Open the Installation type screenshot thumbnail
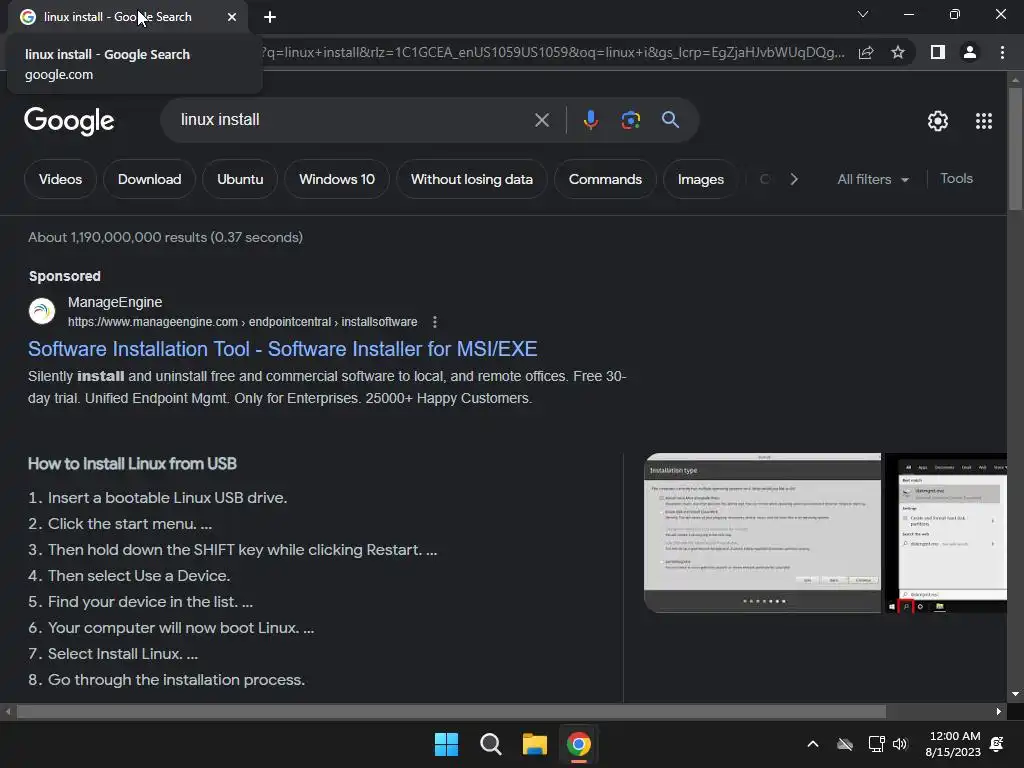Viewport: 1024px width, 768px height. tap(762, 532)
